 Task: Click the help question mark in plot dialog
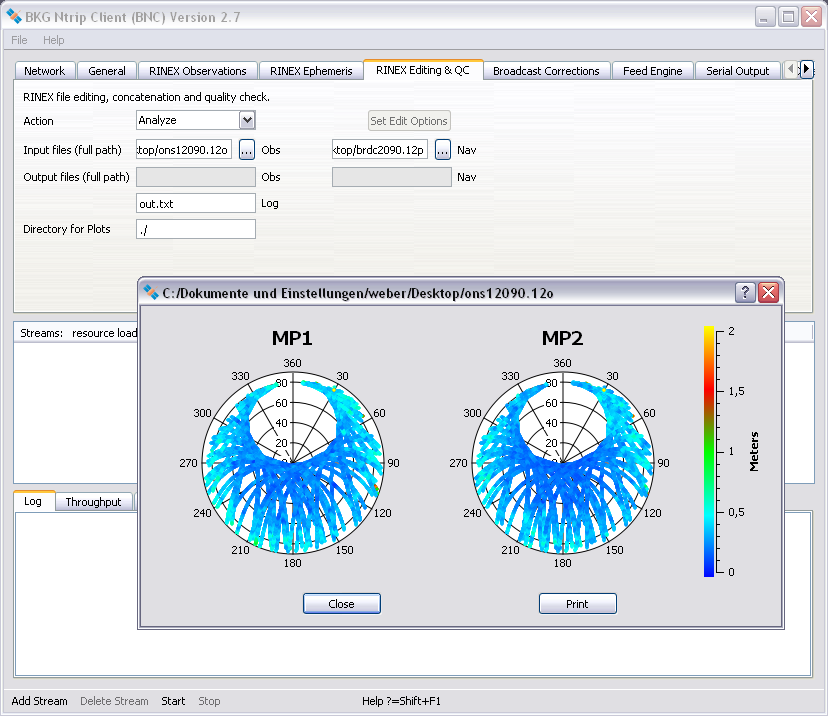click(745, 292)
